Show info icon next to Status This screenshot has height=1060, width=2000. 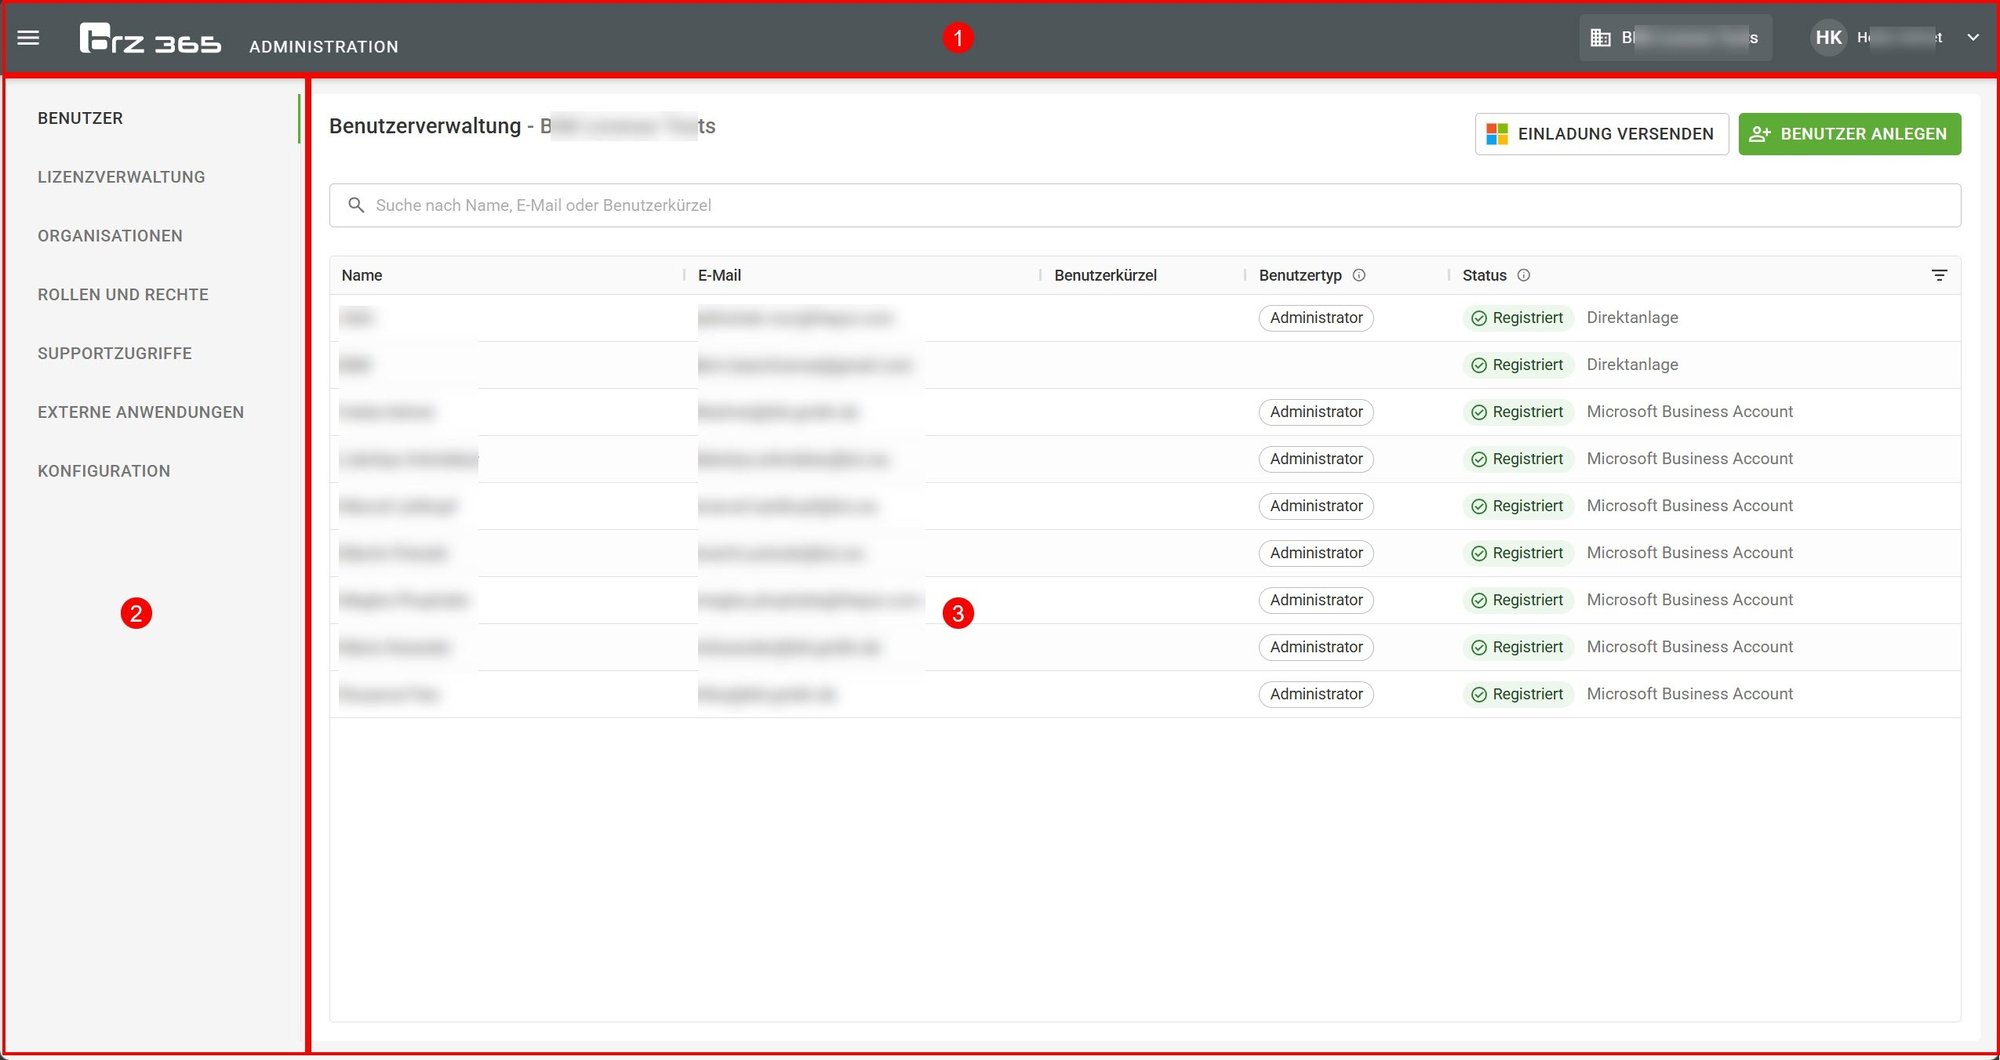(1524, 275)
